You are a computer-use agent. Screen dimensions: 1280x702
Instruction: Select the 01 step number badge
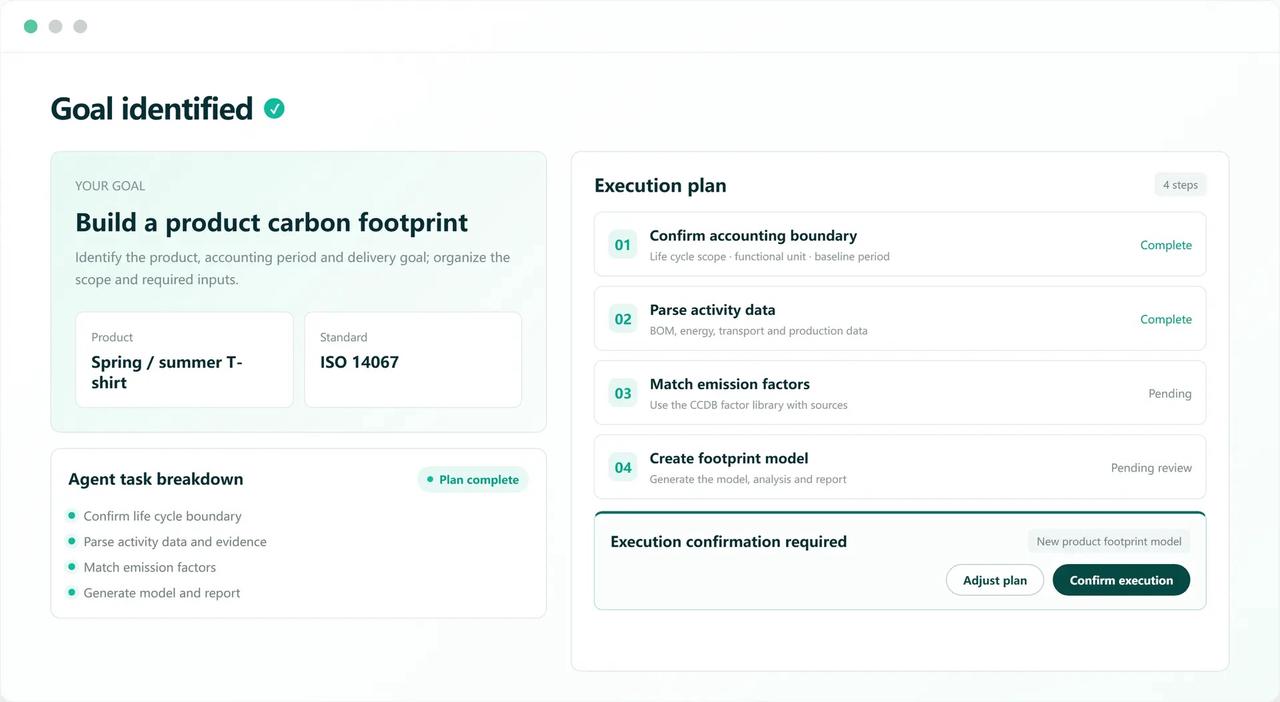[x=623, y=245]
